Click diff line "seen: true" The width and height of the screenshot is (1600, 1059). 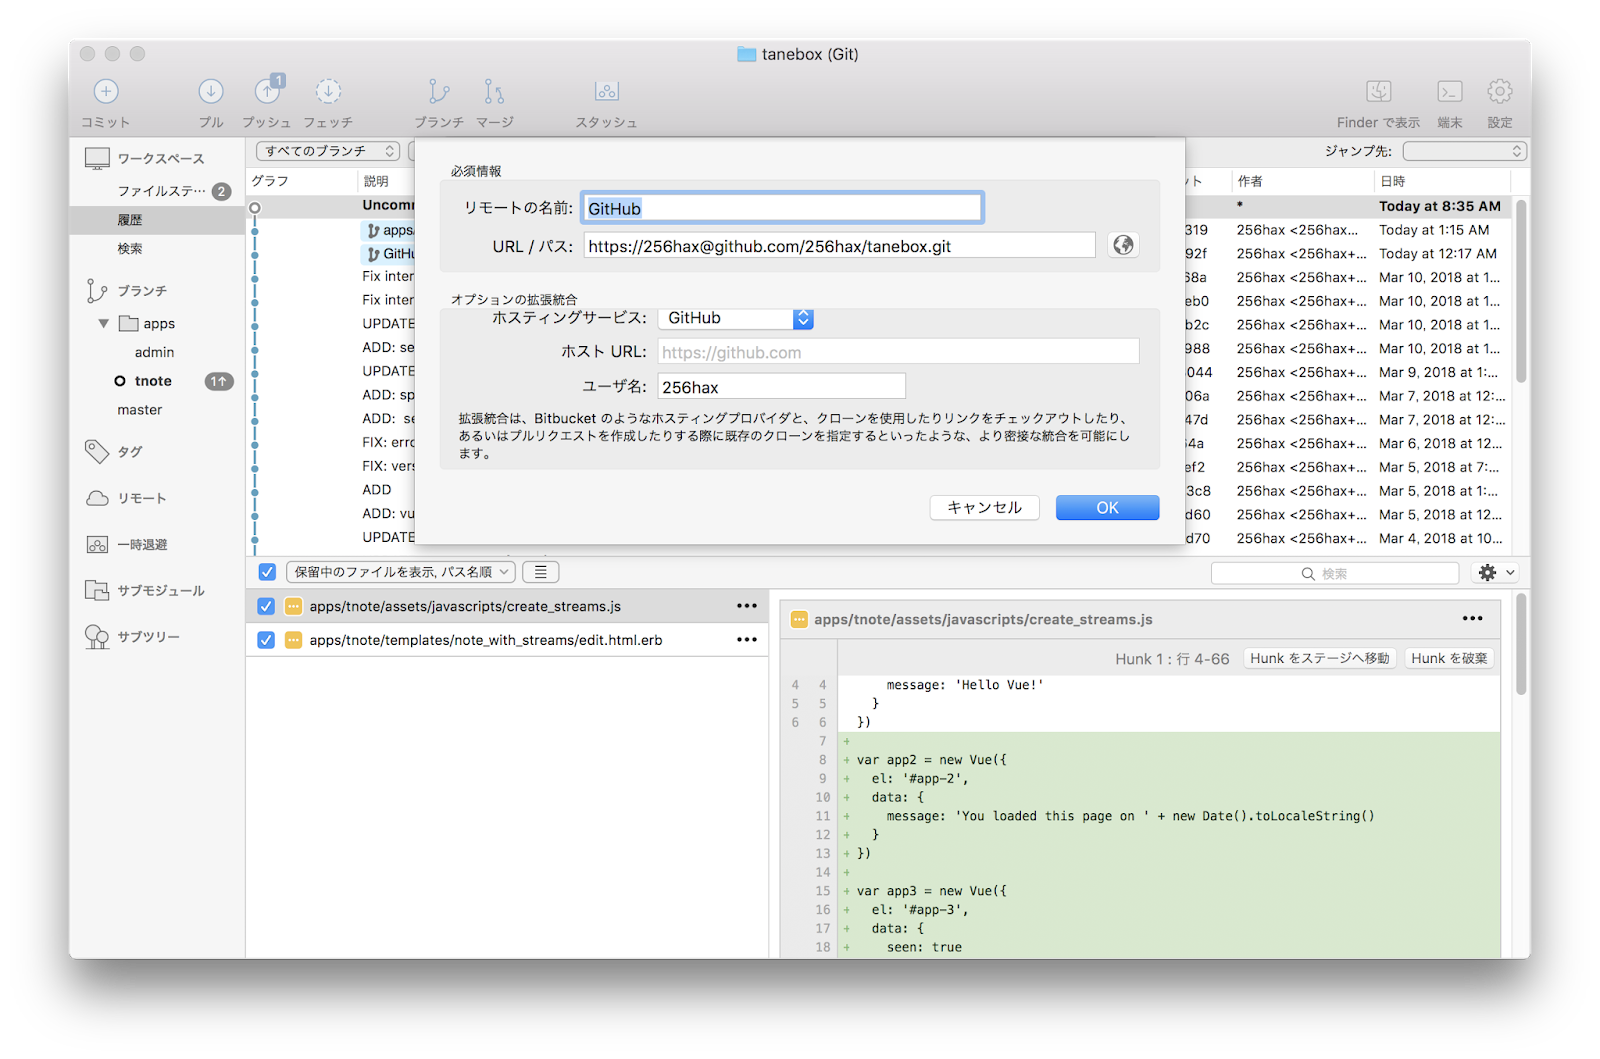(924, 947)
